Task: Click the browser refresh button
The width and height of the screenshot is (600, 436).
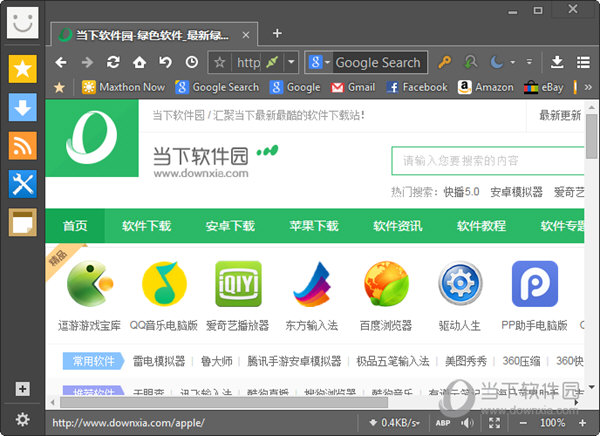Action: 113,62
